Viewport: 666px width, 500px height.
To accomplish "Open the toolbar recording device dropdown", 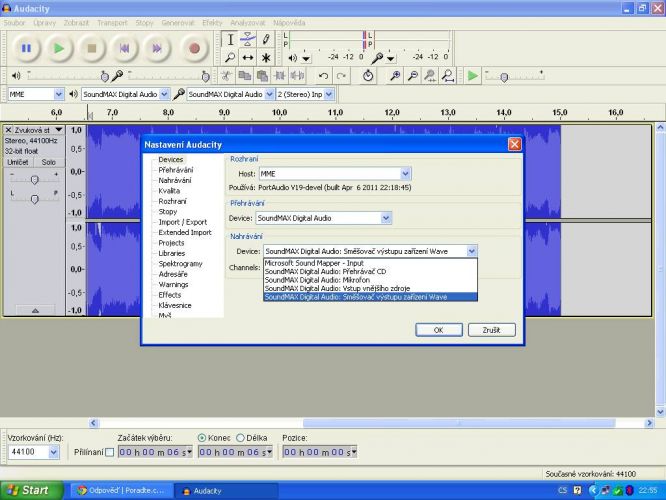I will pyautogui.click(x=269, y=94).
